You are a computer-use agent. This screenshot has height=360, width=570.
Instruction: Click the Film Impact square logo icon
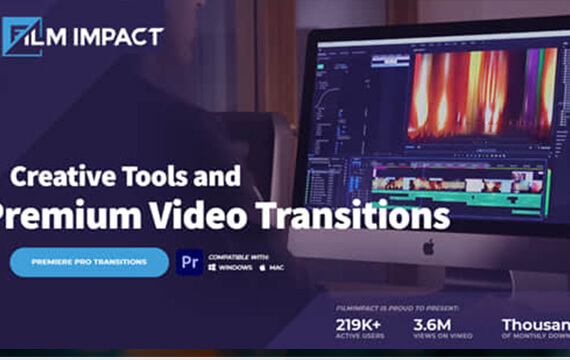point(22,37)
